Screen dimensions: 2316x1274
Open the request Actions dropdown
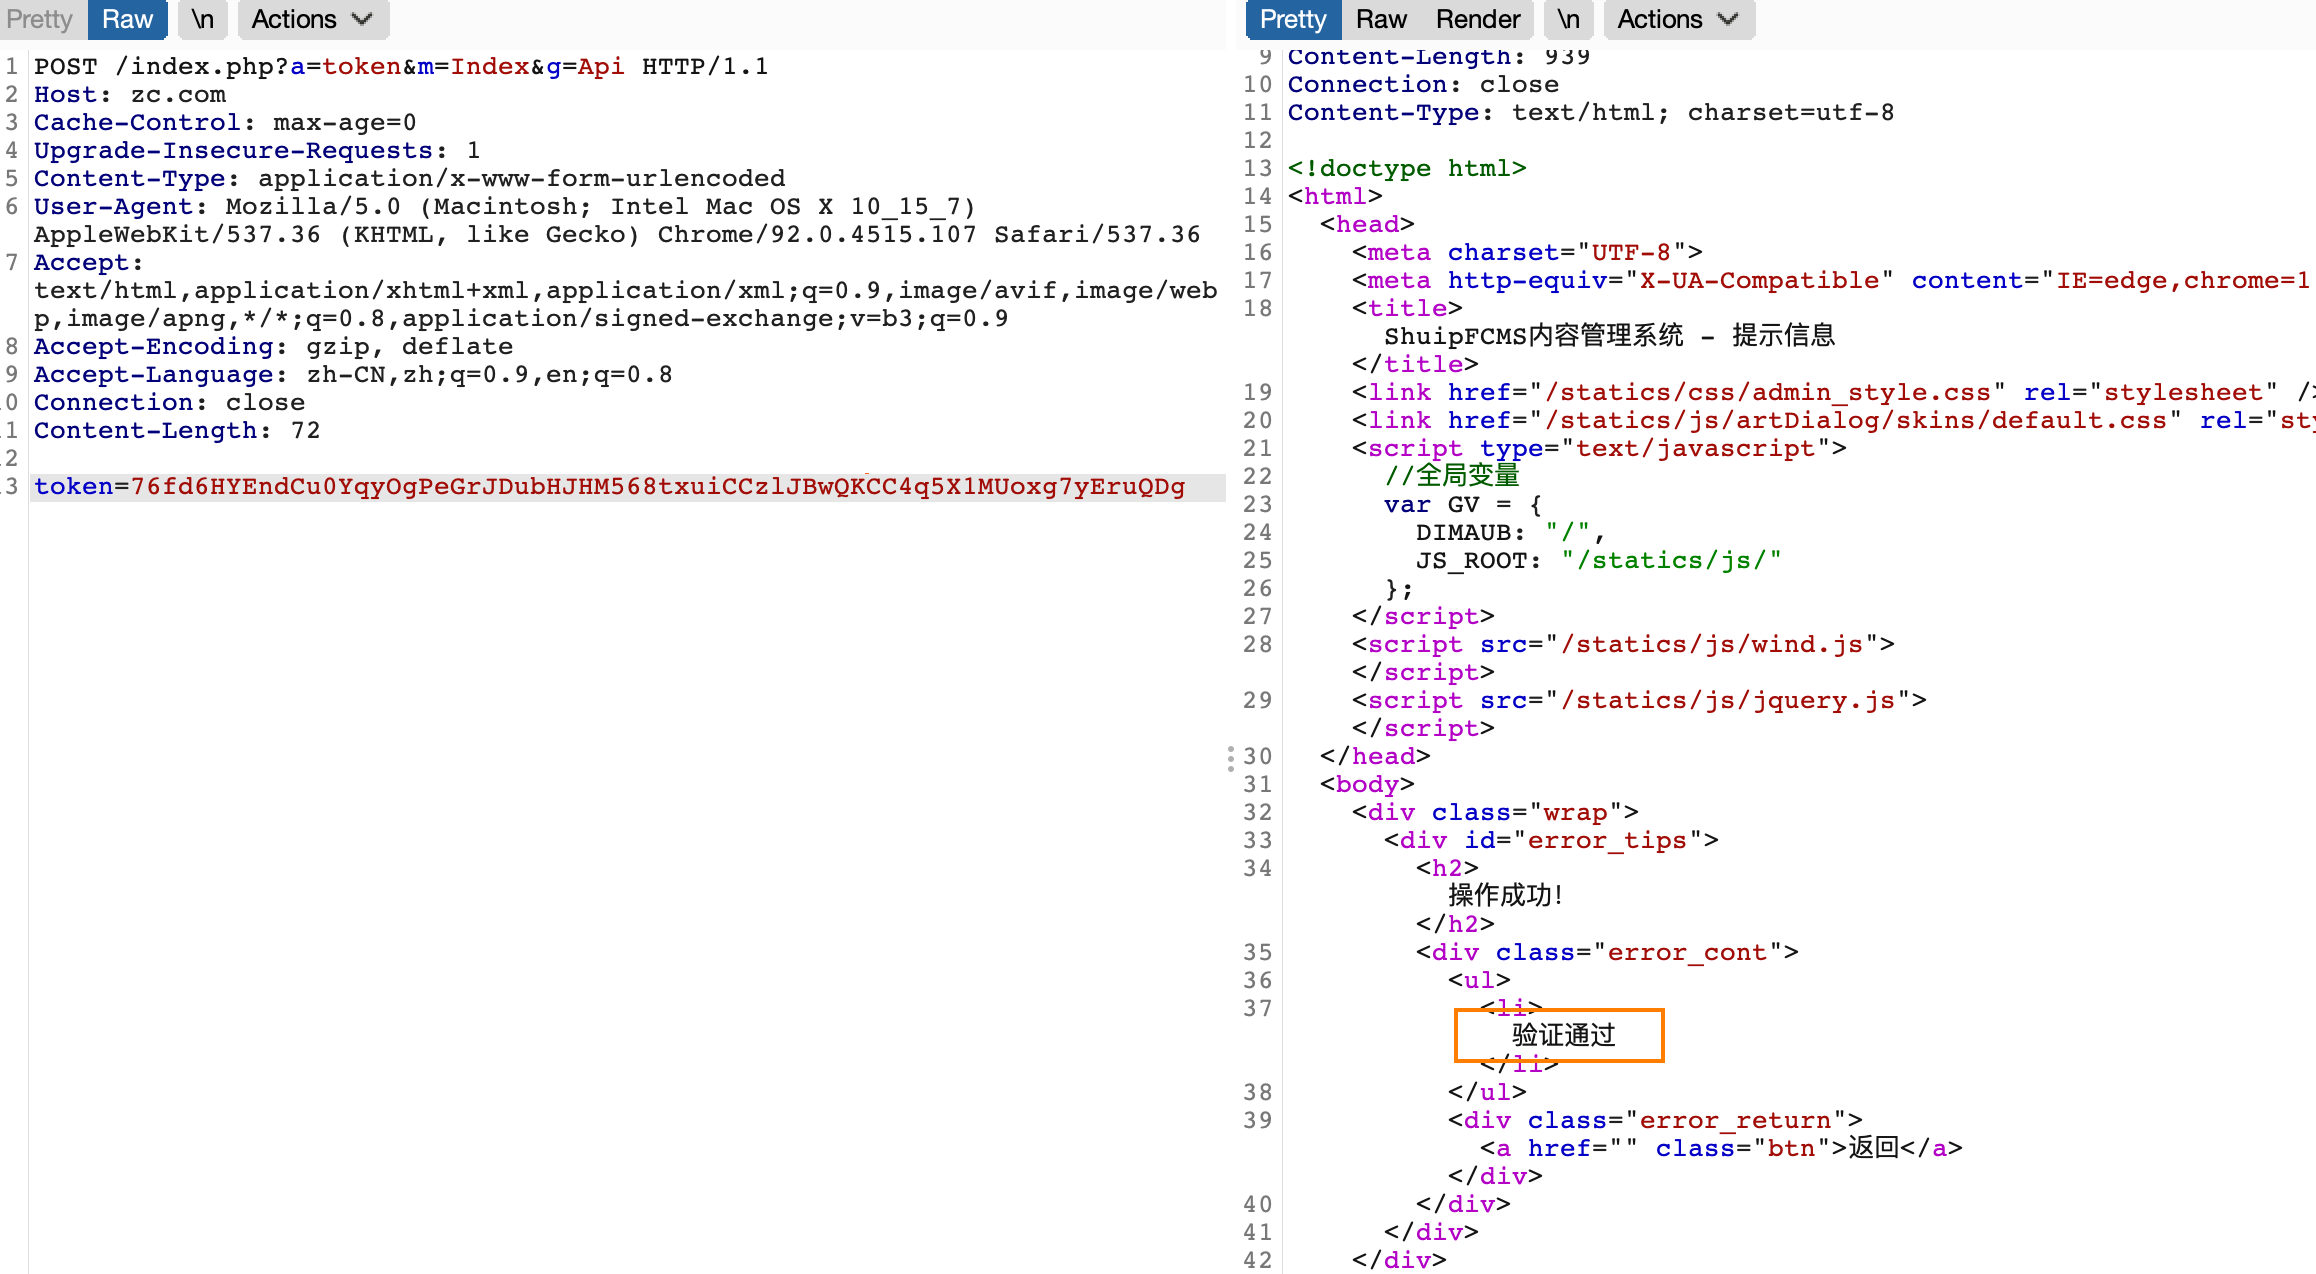313,19
